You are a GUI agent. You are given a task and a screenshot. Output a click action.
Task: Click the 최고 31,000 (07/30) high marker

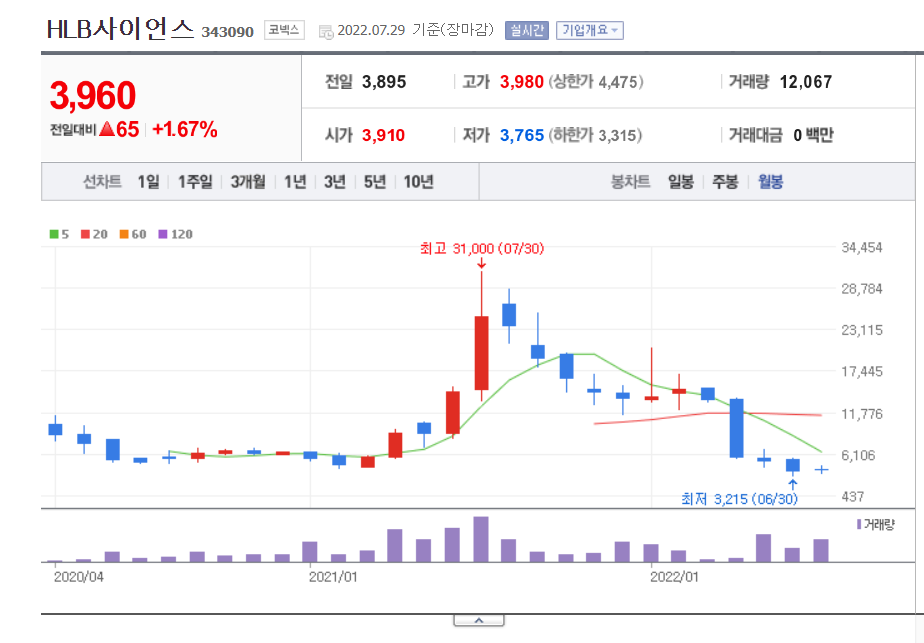tap(482, 249)
